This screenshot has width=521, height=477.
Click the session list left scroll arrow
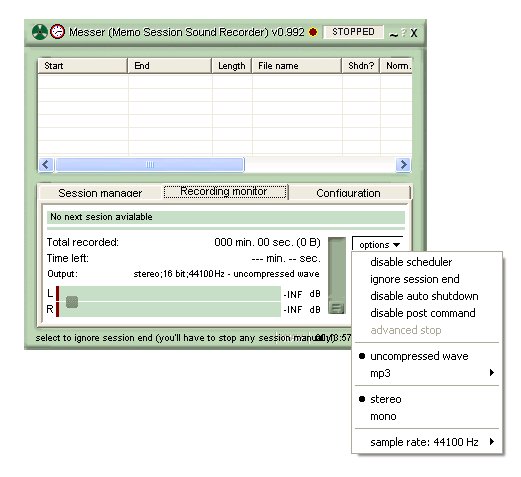[46, 165]
